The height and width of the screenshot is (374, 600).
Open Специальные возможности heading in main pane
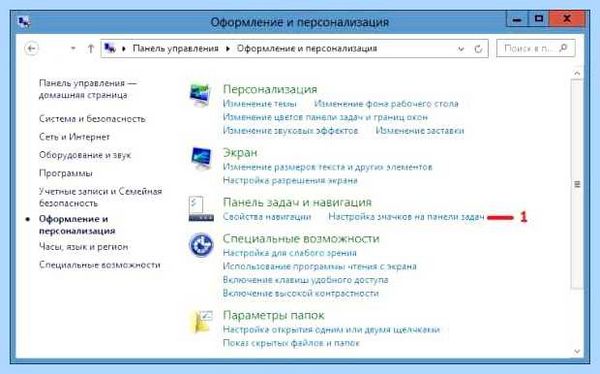point(301,238)
